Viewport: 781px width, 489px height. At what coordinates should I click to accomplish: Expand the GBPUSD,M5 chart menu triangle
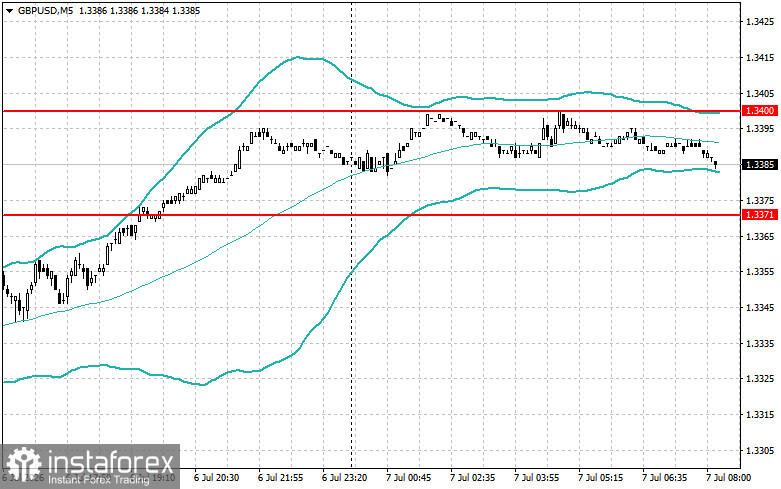9,11
